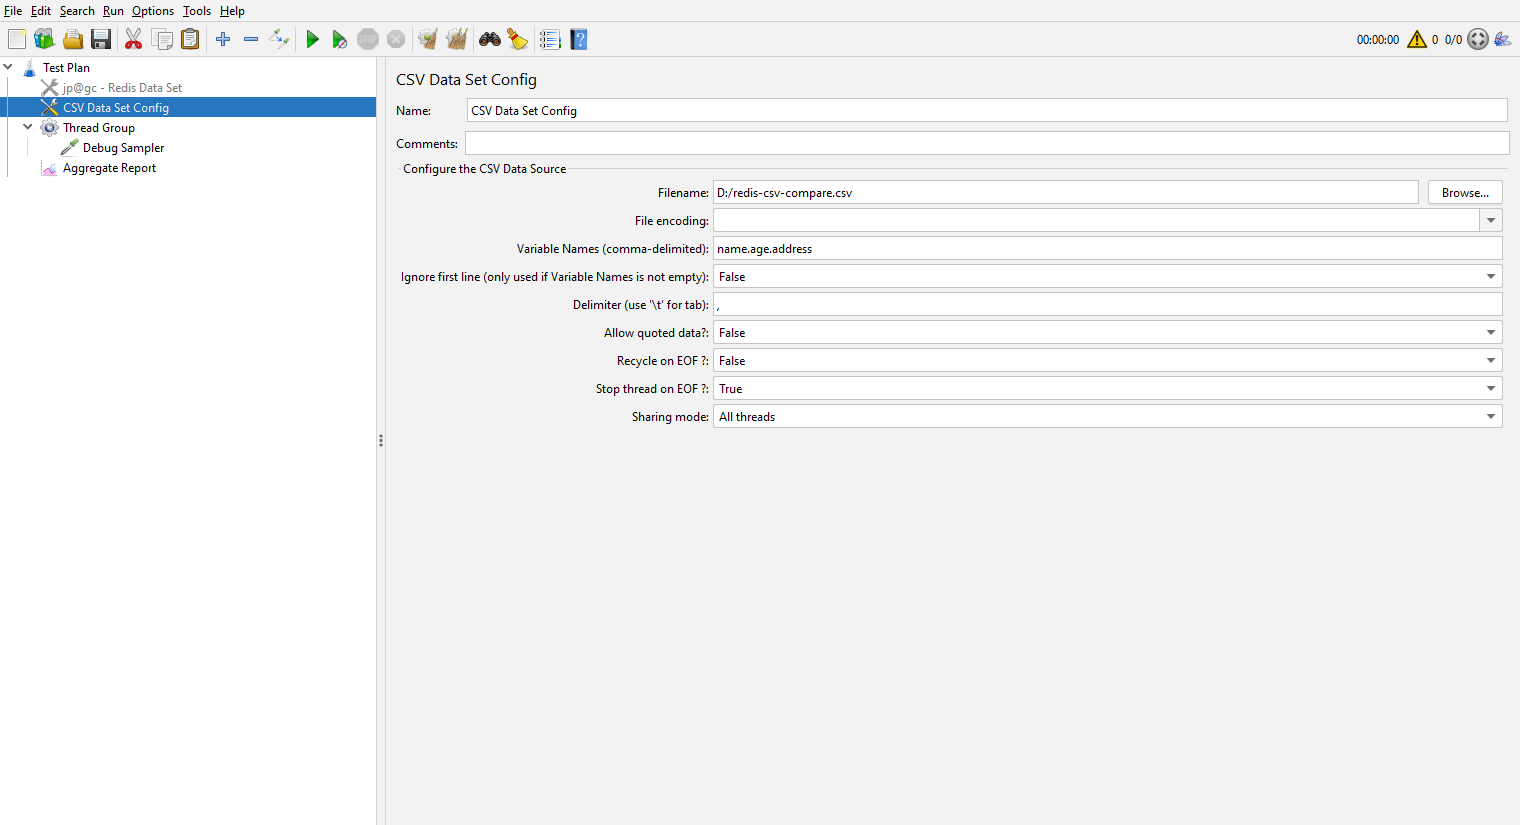Select the Debug Sampler tree item
The height and width of the screenshot is (825, 1520).
[x=123, y=147]
